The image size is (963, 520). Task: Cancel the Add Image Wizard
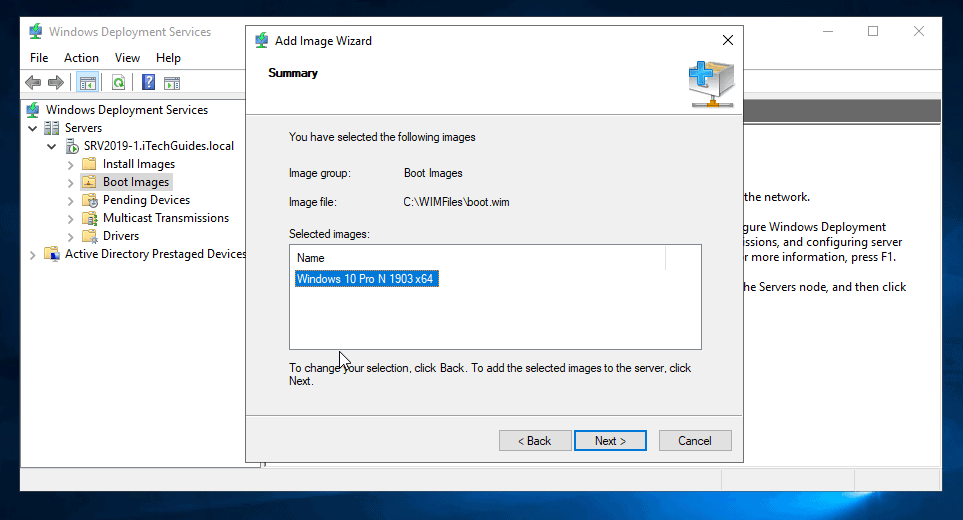694,441
